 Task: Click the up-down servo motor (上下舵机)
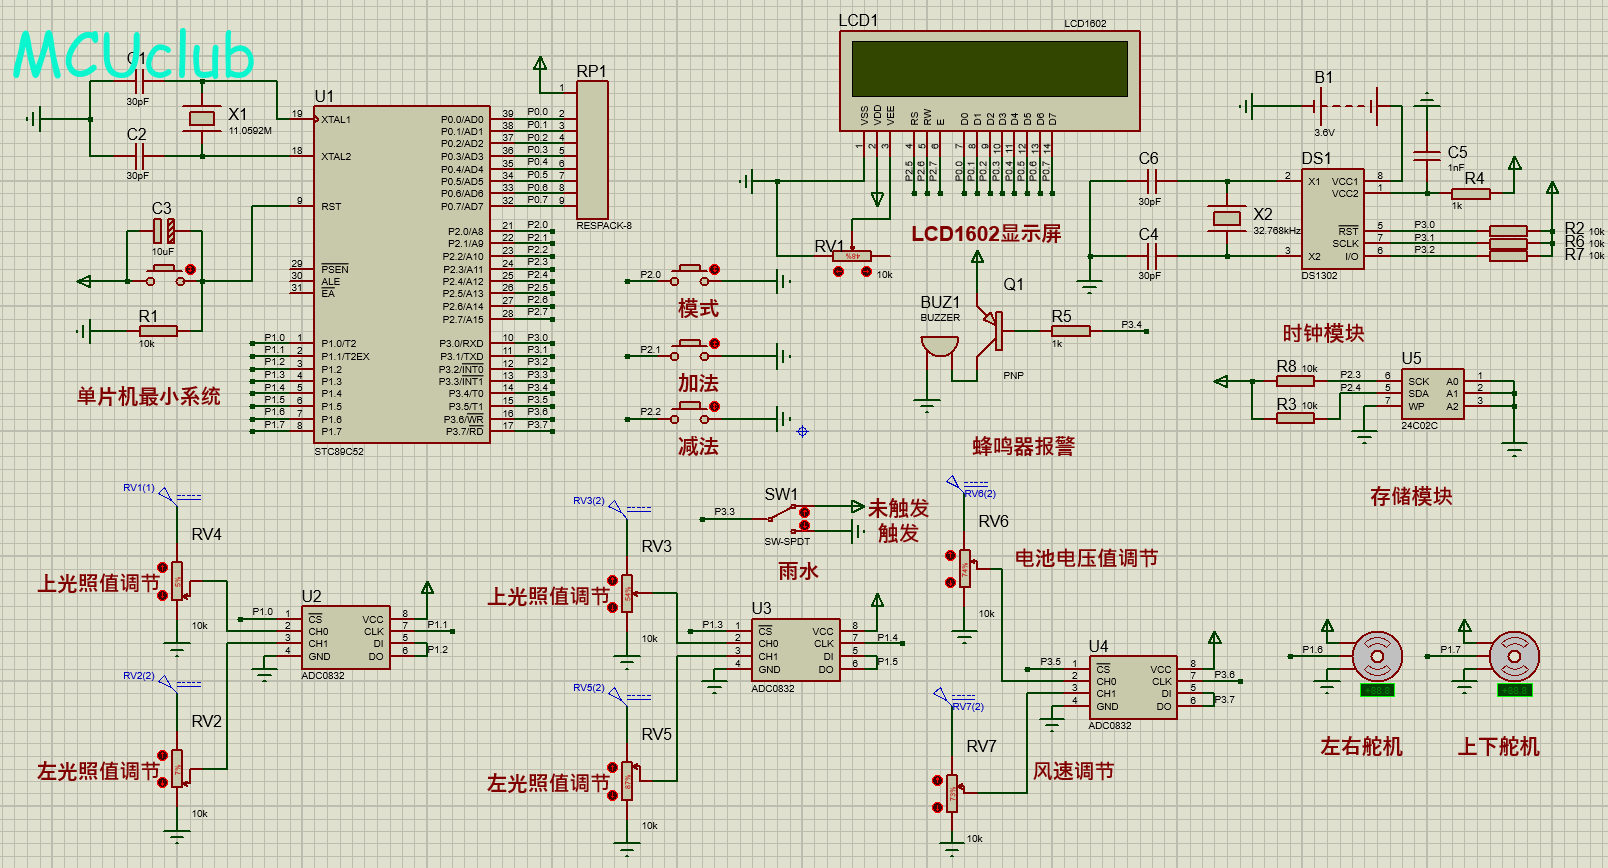[x=1514, y=658]
